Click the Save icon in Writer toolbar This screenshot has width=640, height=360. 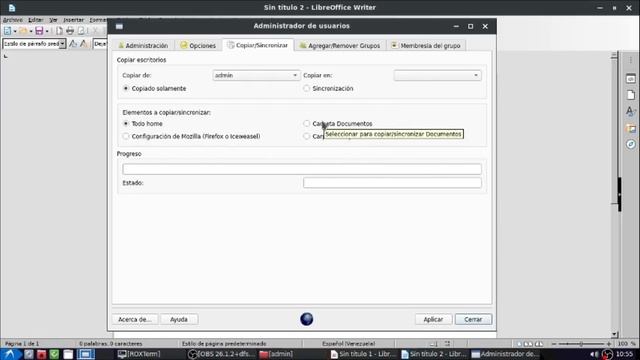tap(39, 31)
